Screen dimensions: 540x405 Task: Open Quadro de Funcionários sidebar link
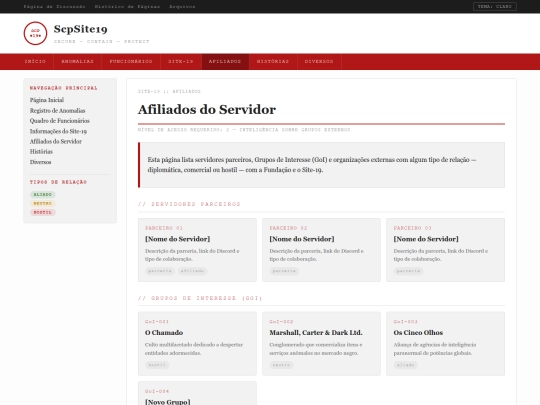[60, 121]
